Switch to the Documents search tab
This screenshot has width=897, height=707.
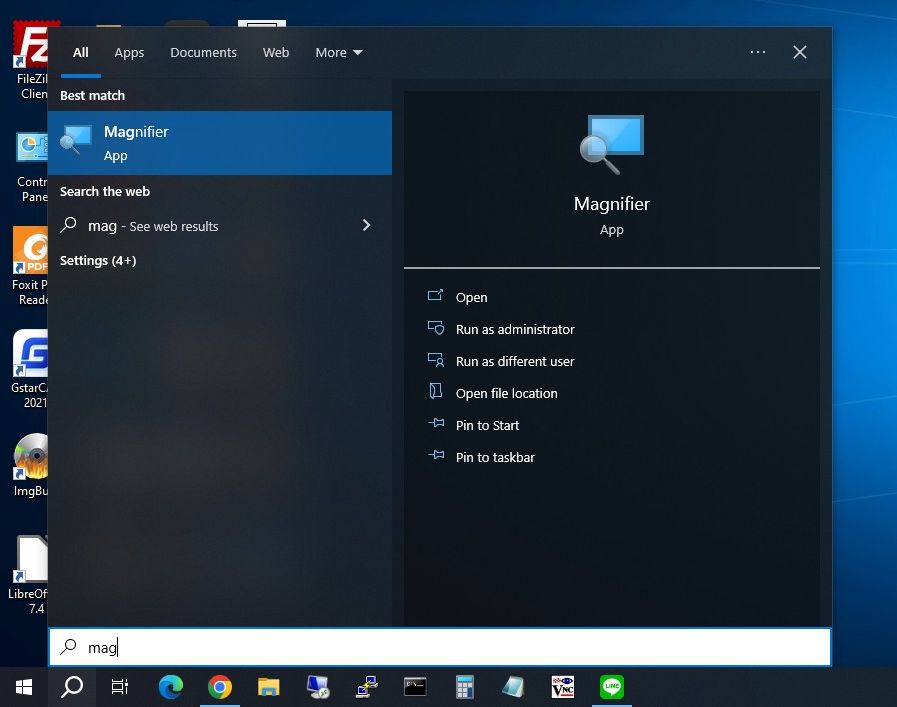(203, 53)
